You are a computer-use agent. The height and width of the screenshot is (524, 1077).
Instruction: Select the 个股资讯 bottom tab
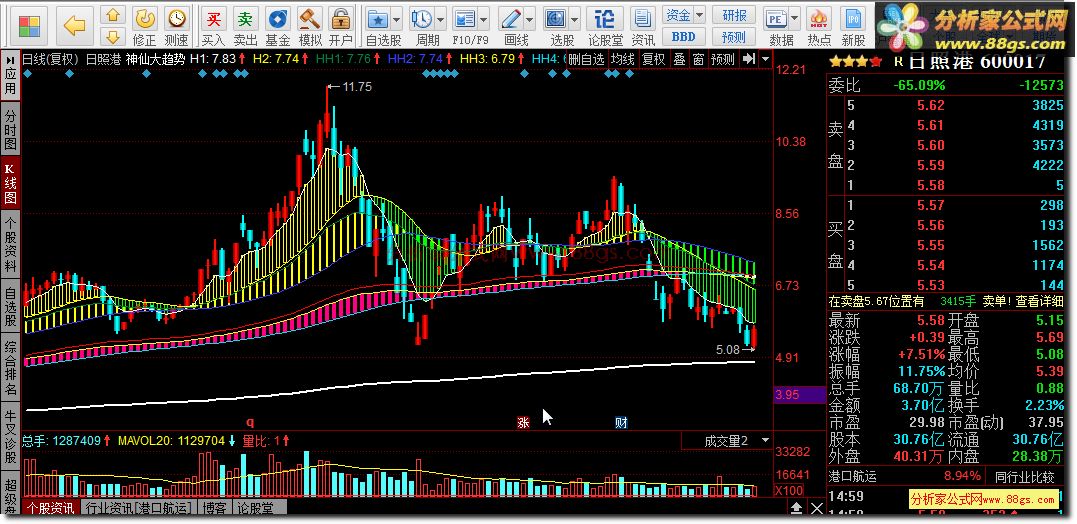[x=51, y=508]
